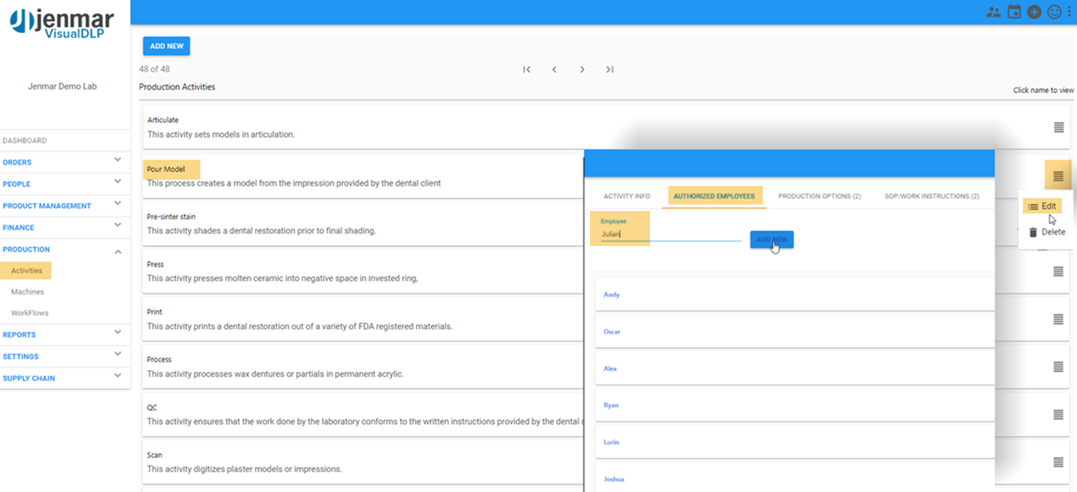Expand the SUPPLY CHAIN sidebar section
1077x492 pixels.
pos(117,375)
